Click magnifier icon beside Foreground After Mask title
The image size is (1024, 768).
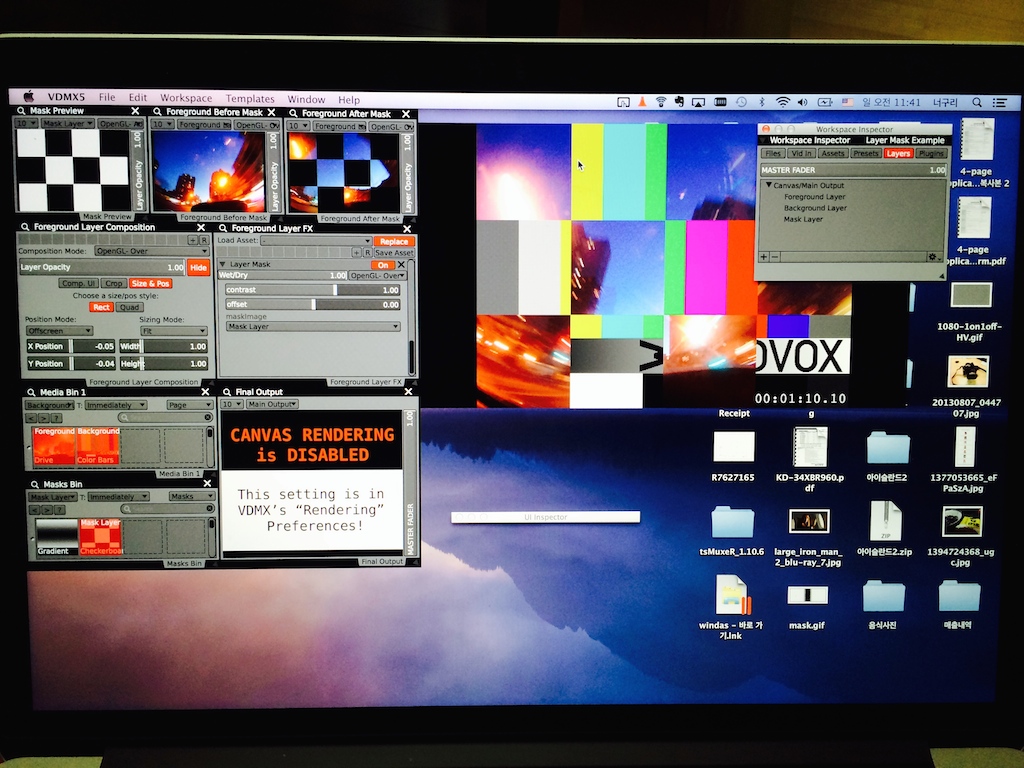pos(293,114)
